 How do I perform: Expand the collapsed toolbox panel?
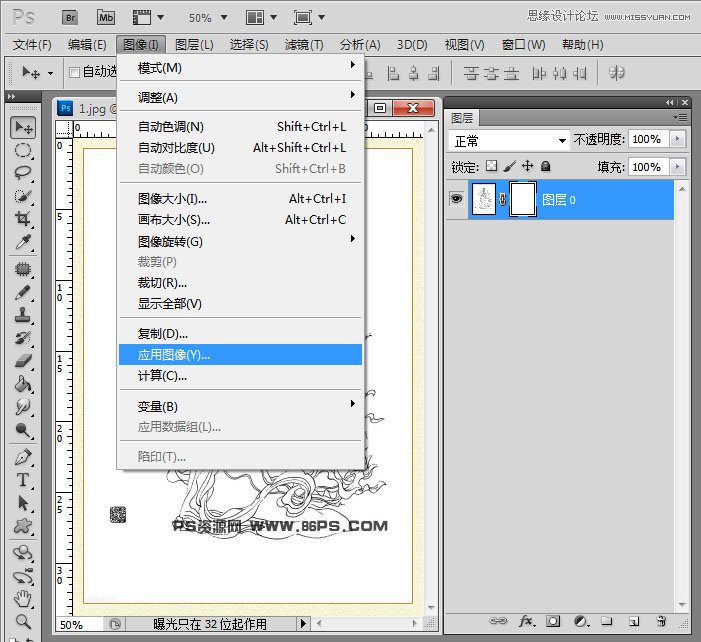[x=12, y=96]
